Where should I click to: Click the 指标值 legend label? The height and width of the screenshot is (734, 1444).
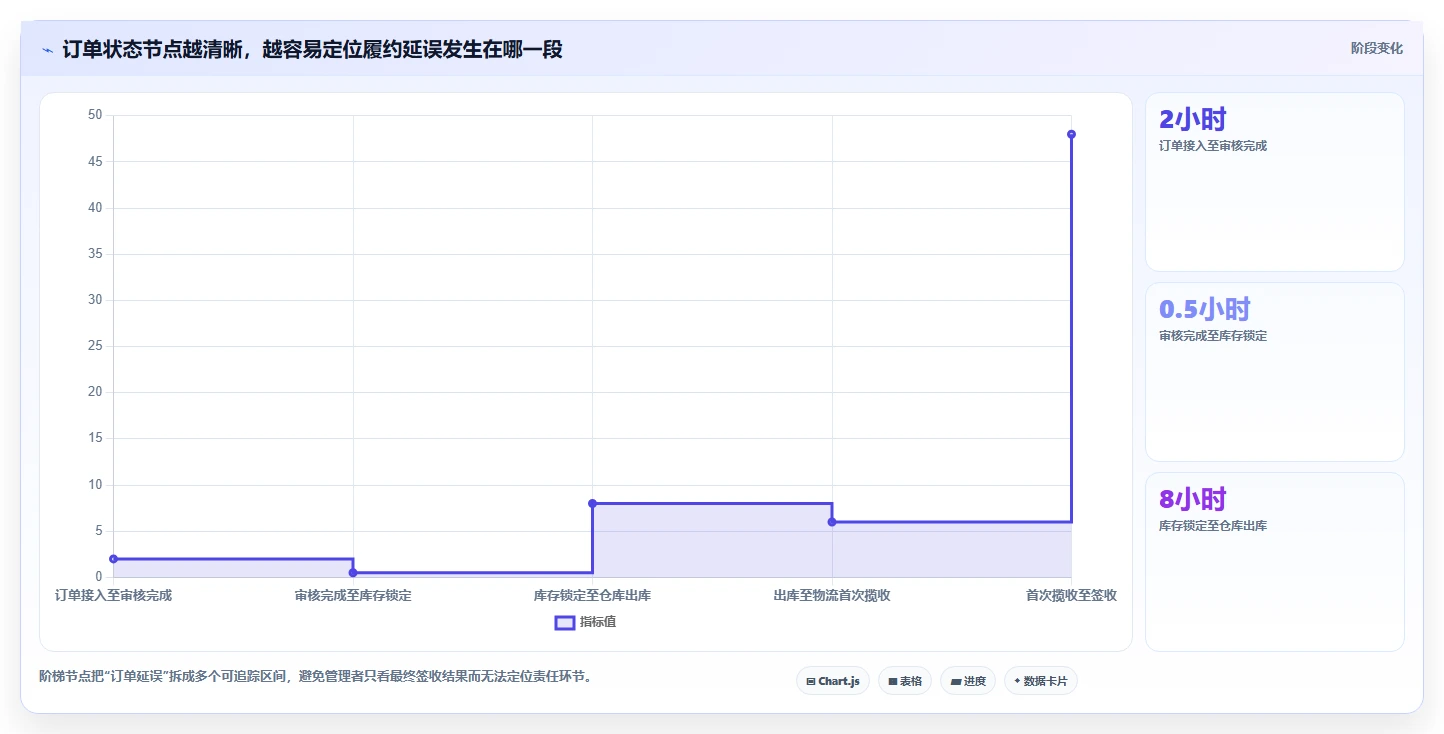coord(598,622)
